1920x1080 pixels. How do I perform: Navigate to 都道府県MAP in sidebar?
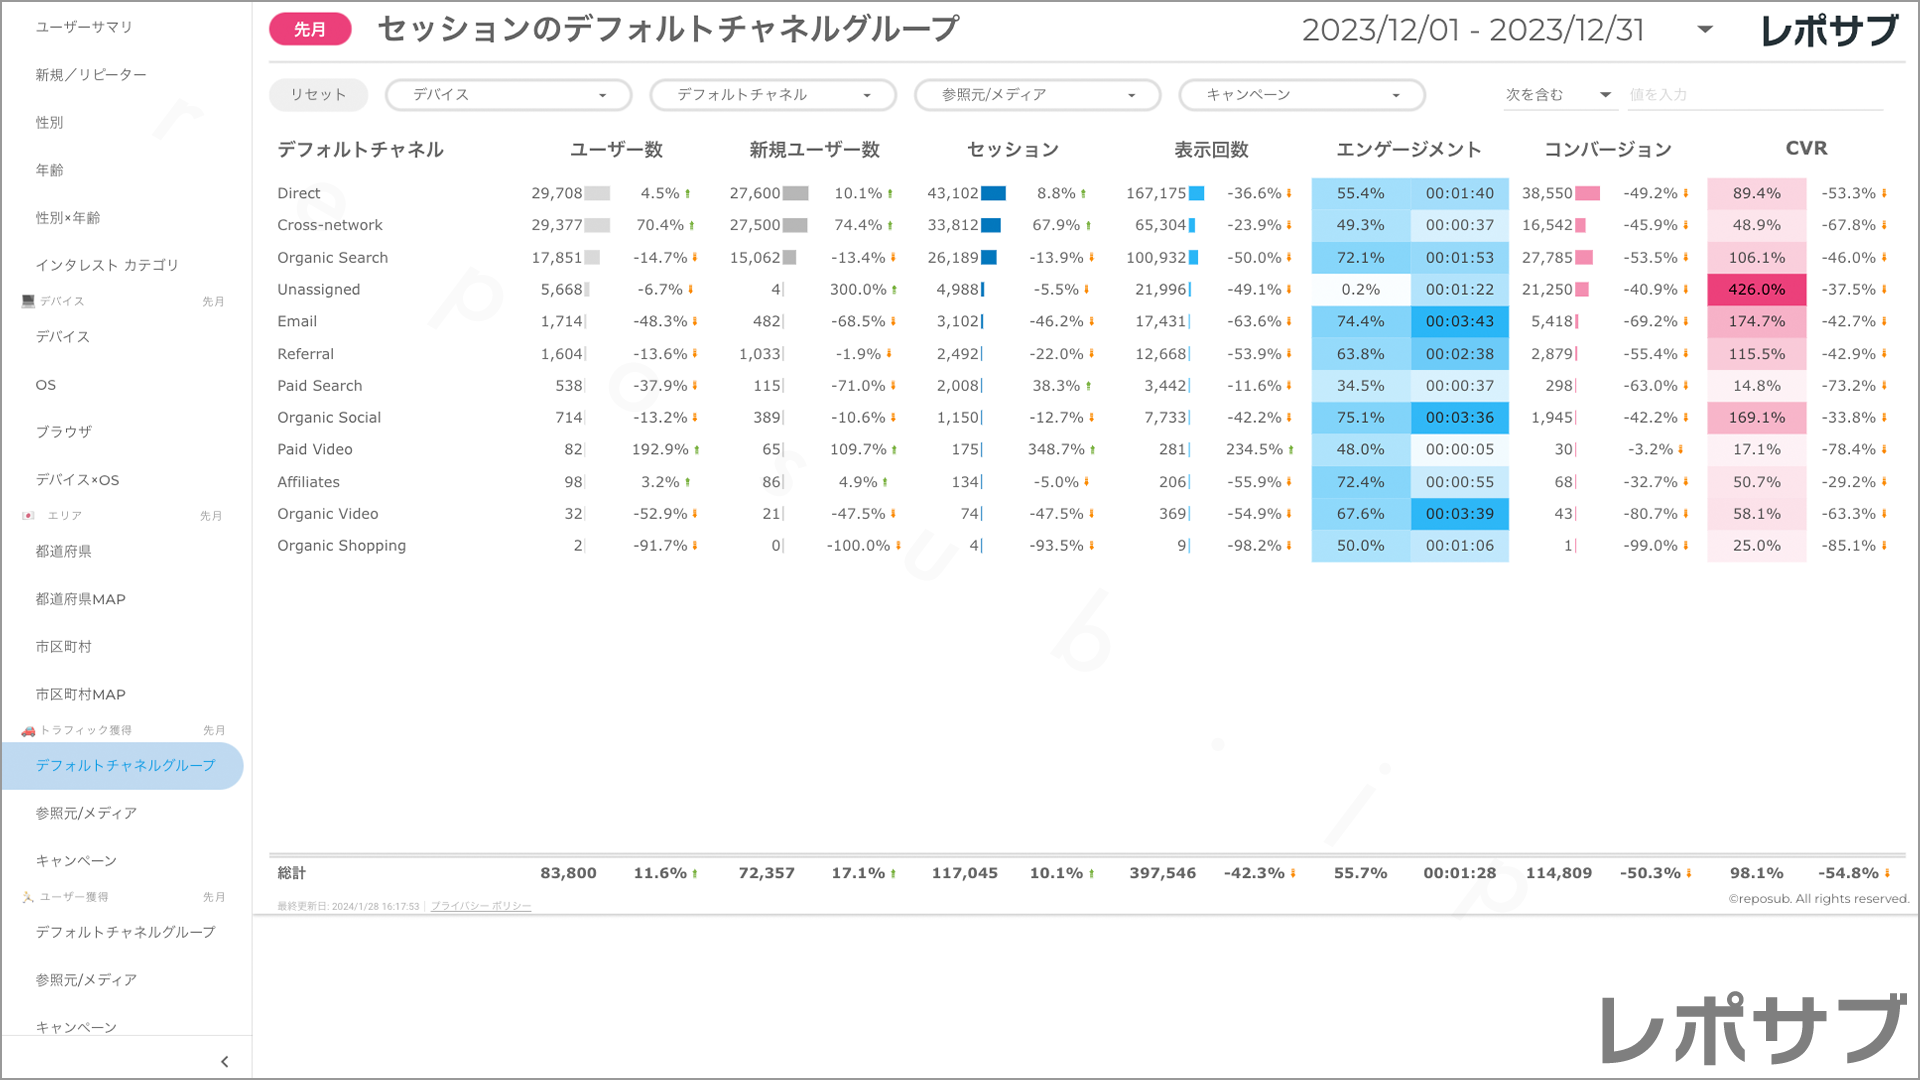point(80,599)
